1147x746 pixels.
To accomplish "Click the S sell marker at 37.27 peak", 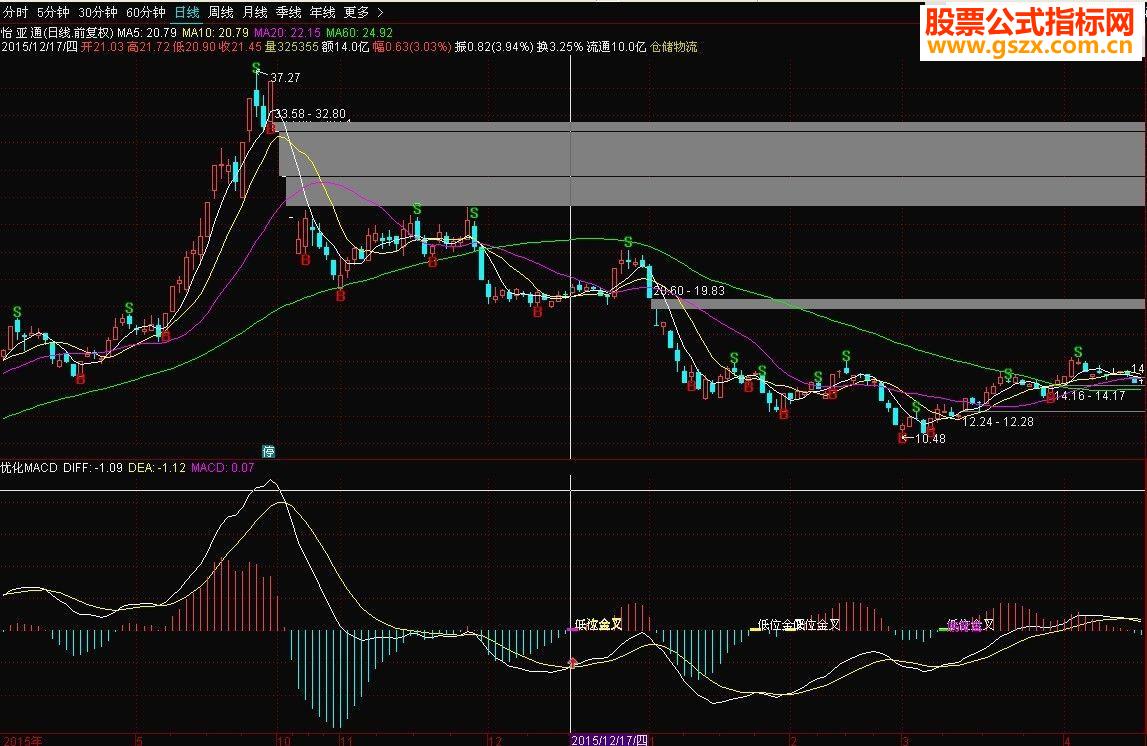I will click(x=256, y=68).
